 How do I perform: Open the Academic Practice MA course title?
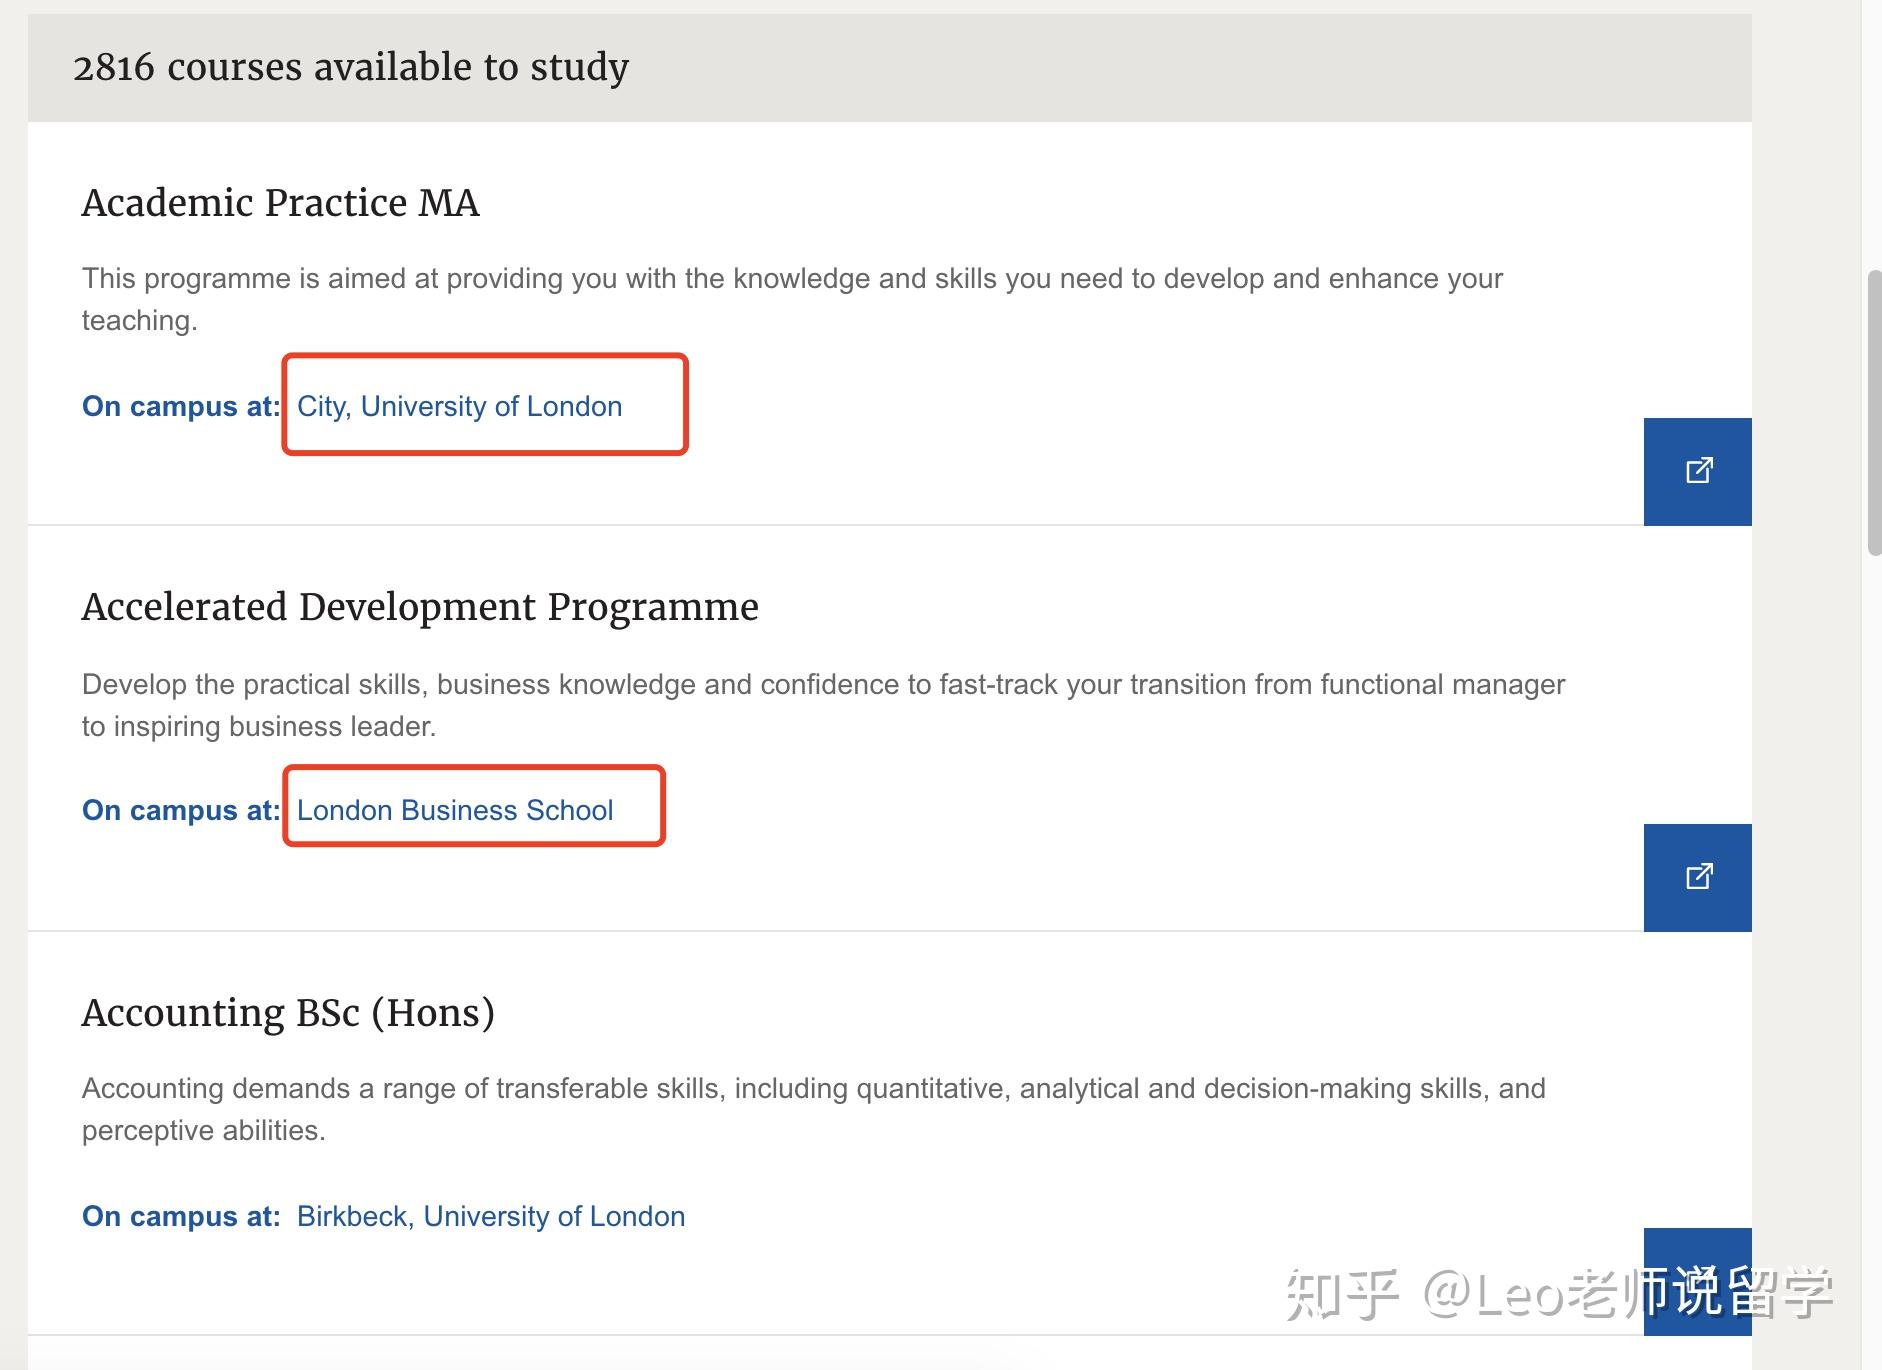[x=281, y=203]
